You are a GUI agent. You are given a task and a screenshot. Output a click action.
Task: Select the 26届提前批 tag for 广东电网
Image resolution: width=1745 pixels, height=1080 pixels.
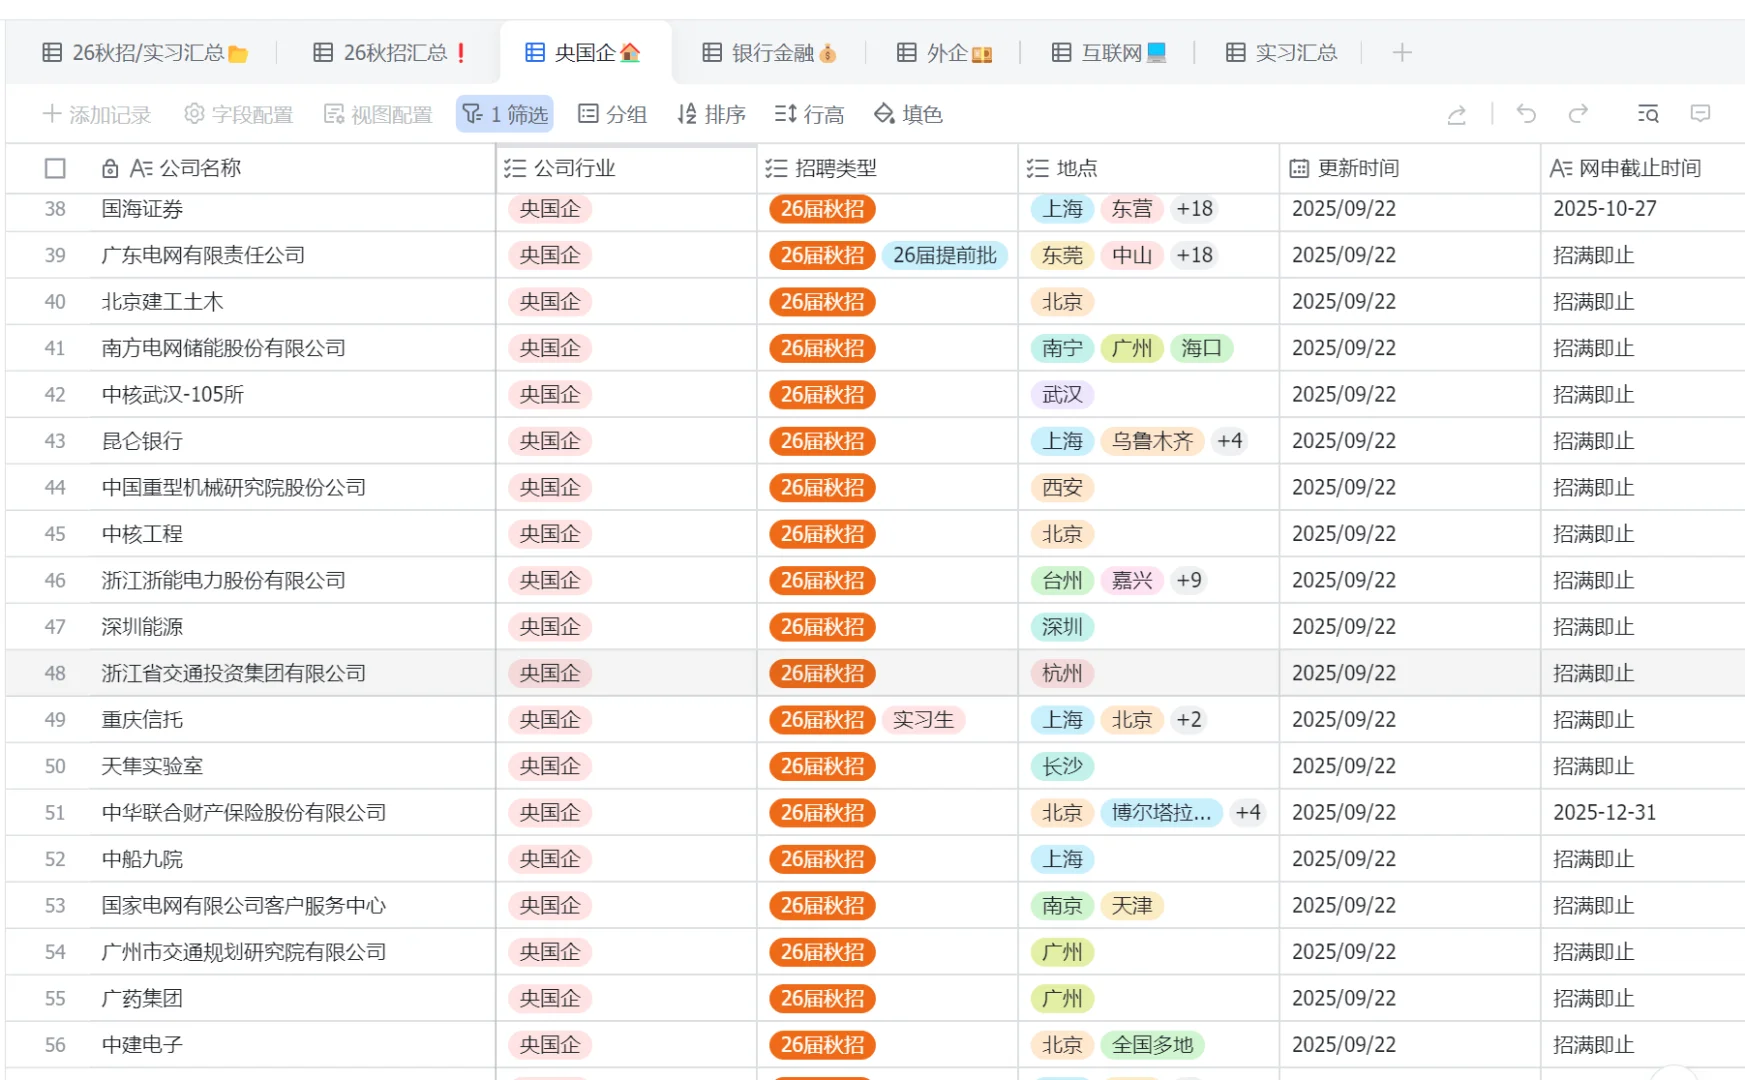pos(944,256)
